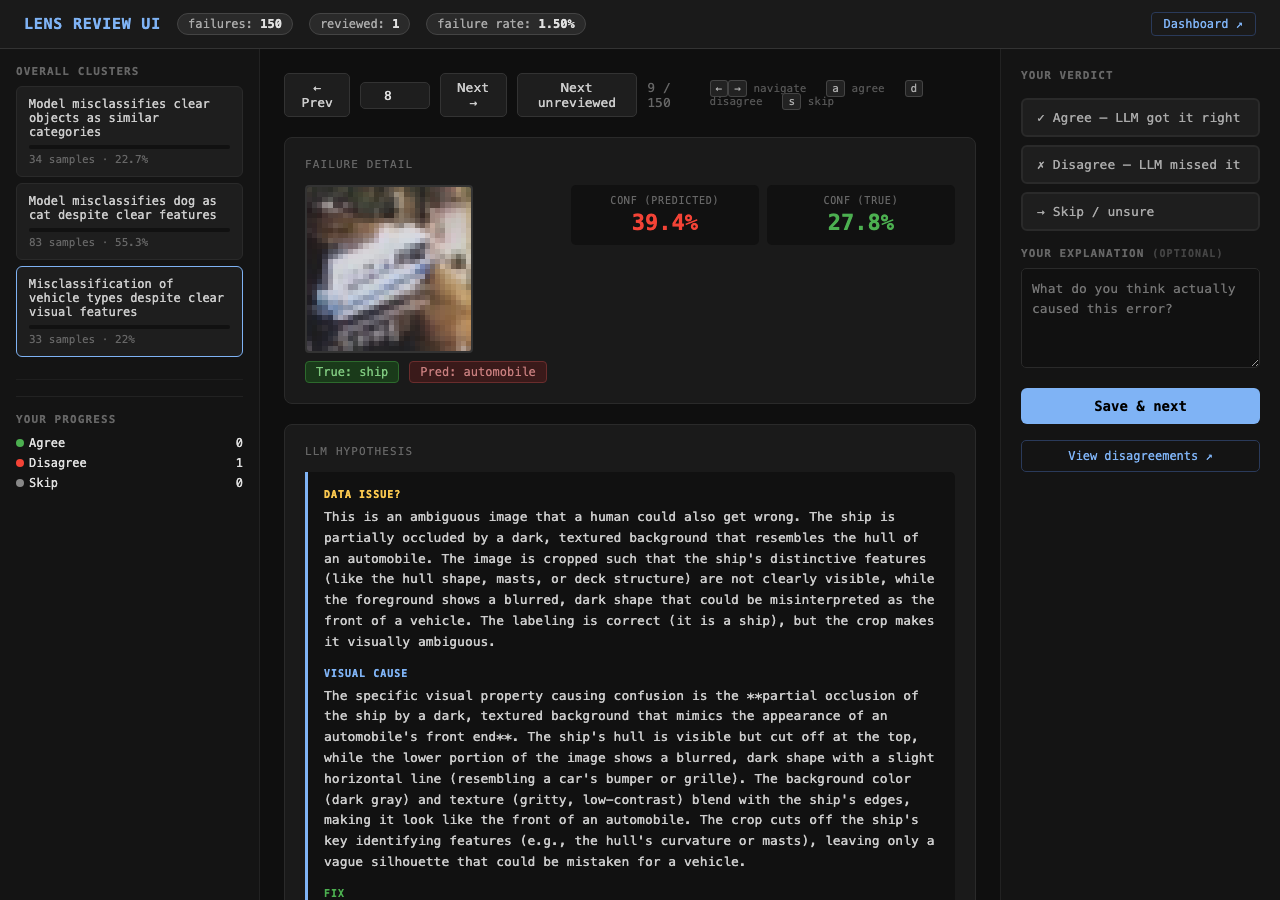This screenshot has width=1280, height=900.
Task: Focus the explanation text area
Action: [1140, 318]
